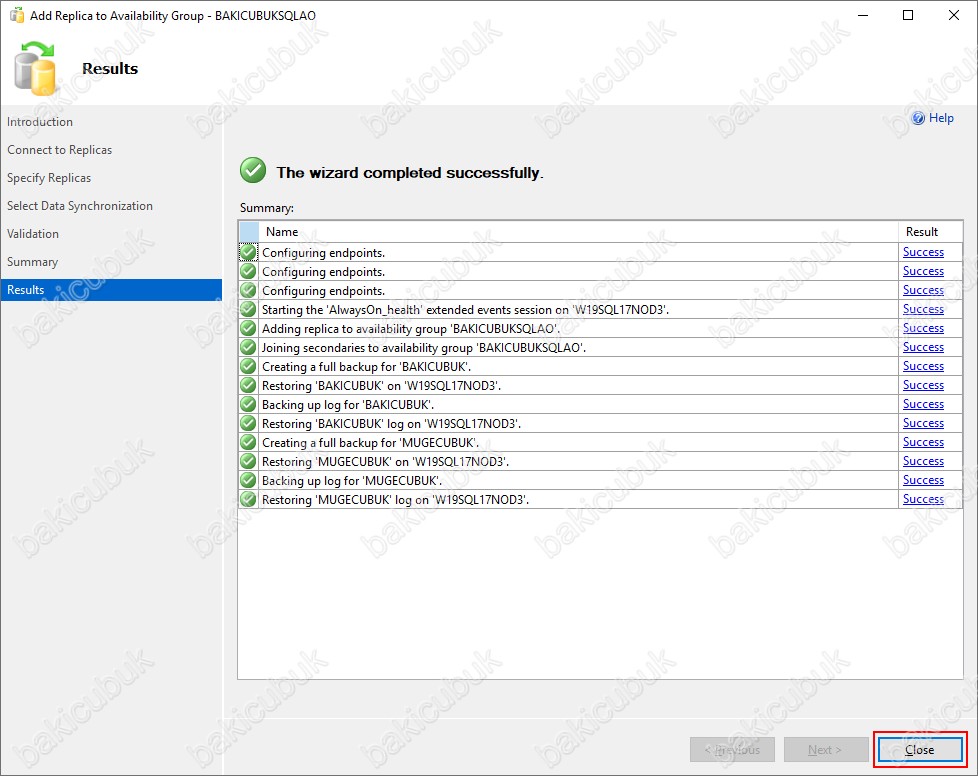Viewport: 978px width, 776px height.
Task: Click the wizard completed successfully message
Action: 410,173
